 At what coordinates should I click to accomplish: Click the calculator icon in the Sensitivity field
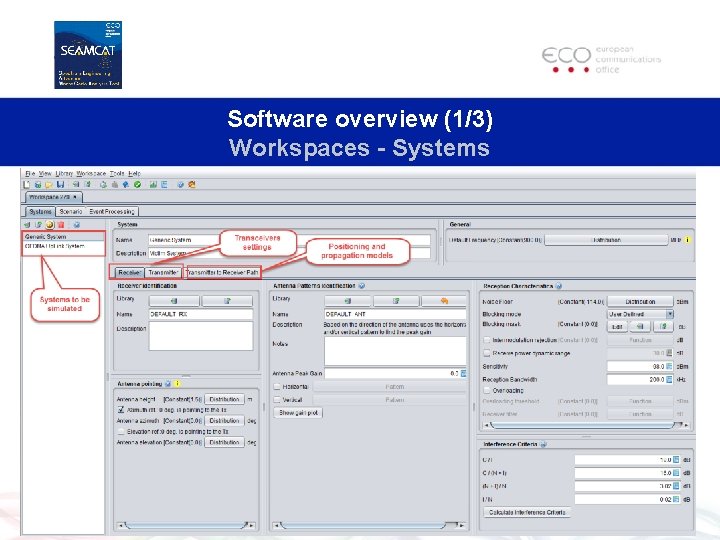[x=669, y=366]
